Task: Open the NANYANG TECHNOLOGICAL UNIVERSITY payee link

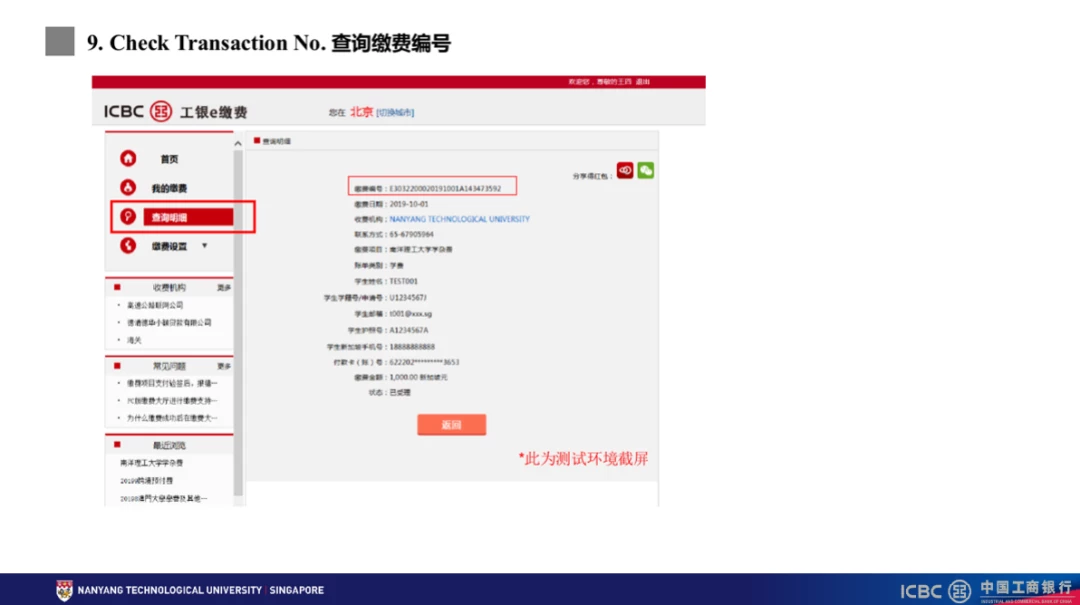Action: (459, 219)
